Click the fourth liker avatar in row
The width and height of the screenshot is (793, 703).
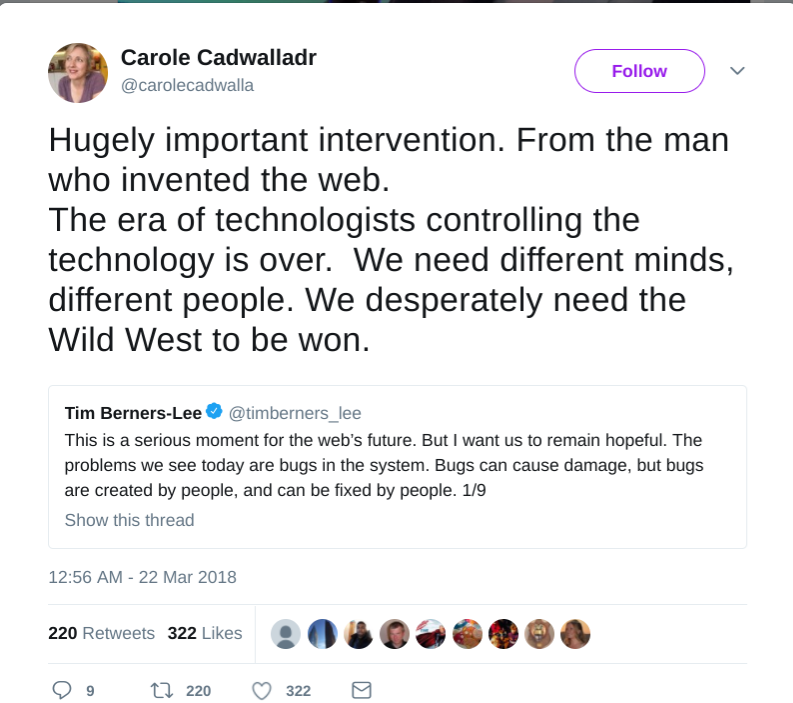394,634
